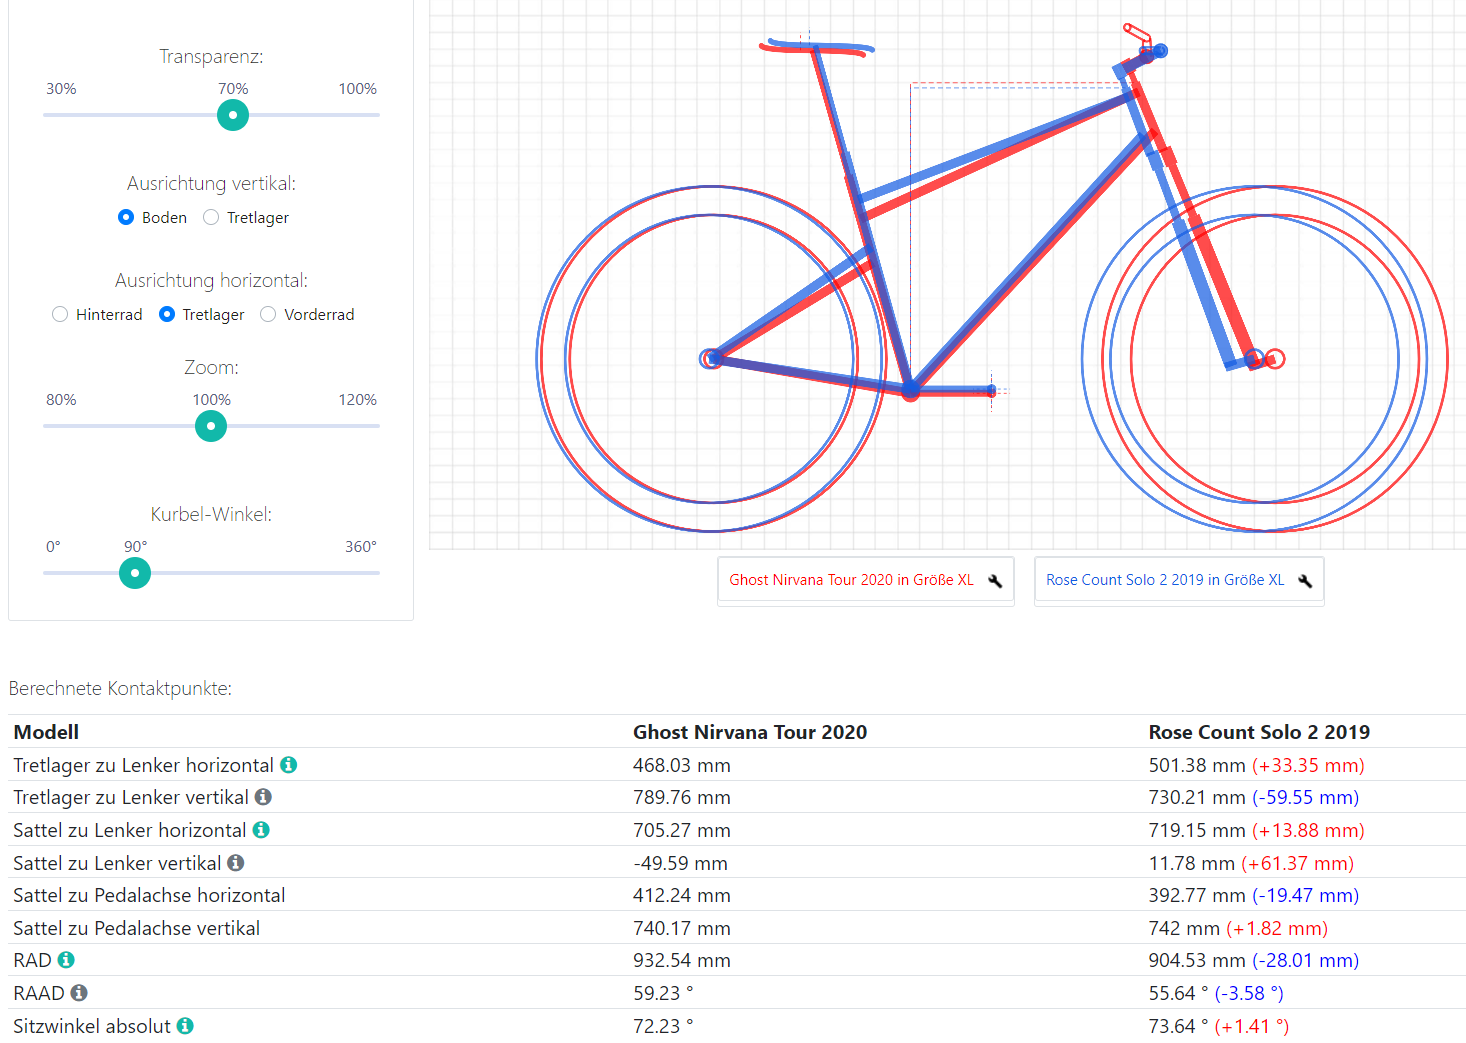The height and width of the screenshot is (1043, 1466).
Task: Click Ghost Nirvana Tour 2020 column header
Action: pos(750,732)
